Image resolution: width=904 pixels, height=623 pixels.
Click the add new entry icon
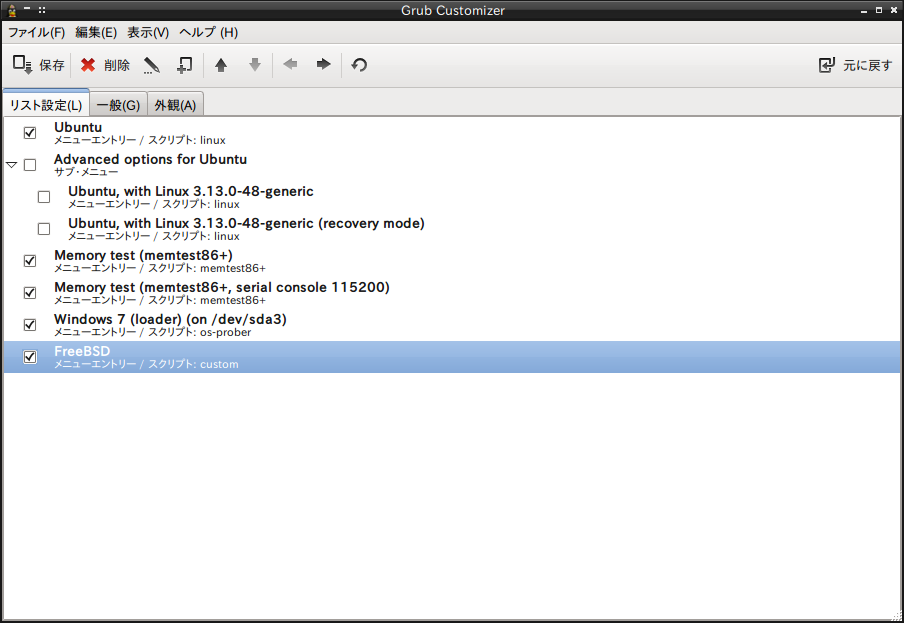pos(184,65)
